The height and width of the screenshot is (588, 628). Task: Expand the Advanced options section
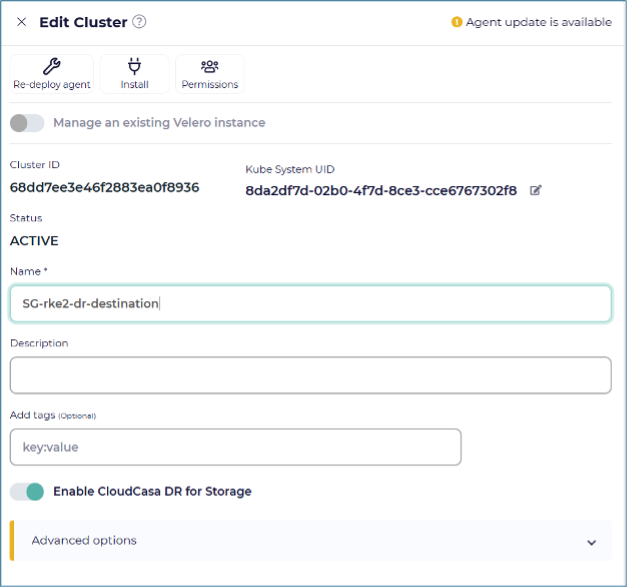click(x=84, y=540)
